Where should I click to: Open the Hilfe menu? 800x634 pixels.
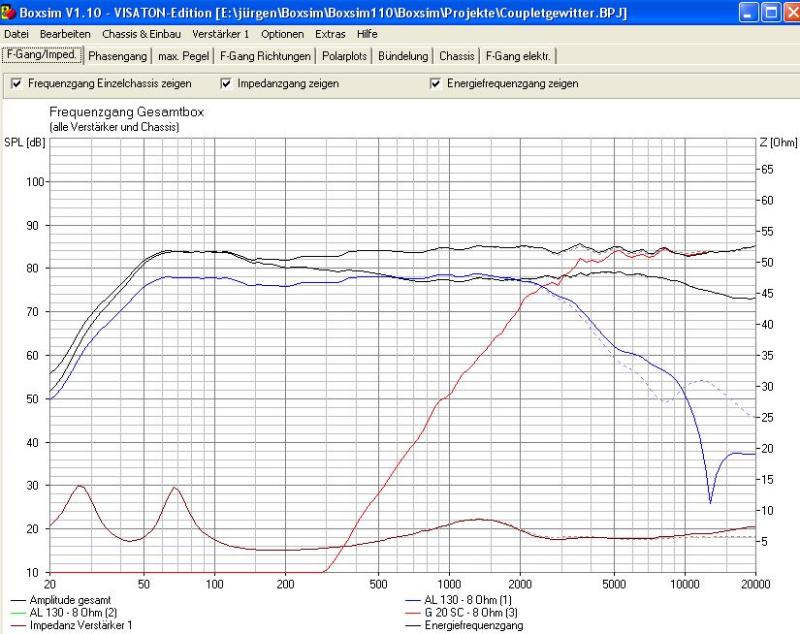click(x=367, y=34)
